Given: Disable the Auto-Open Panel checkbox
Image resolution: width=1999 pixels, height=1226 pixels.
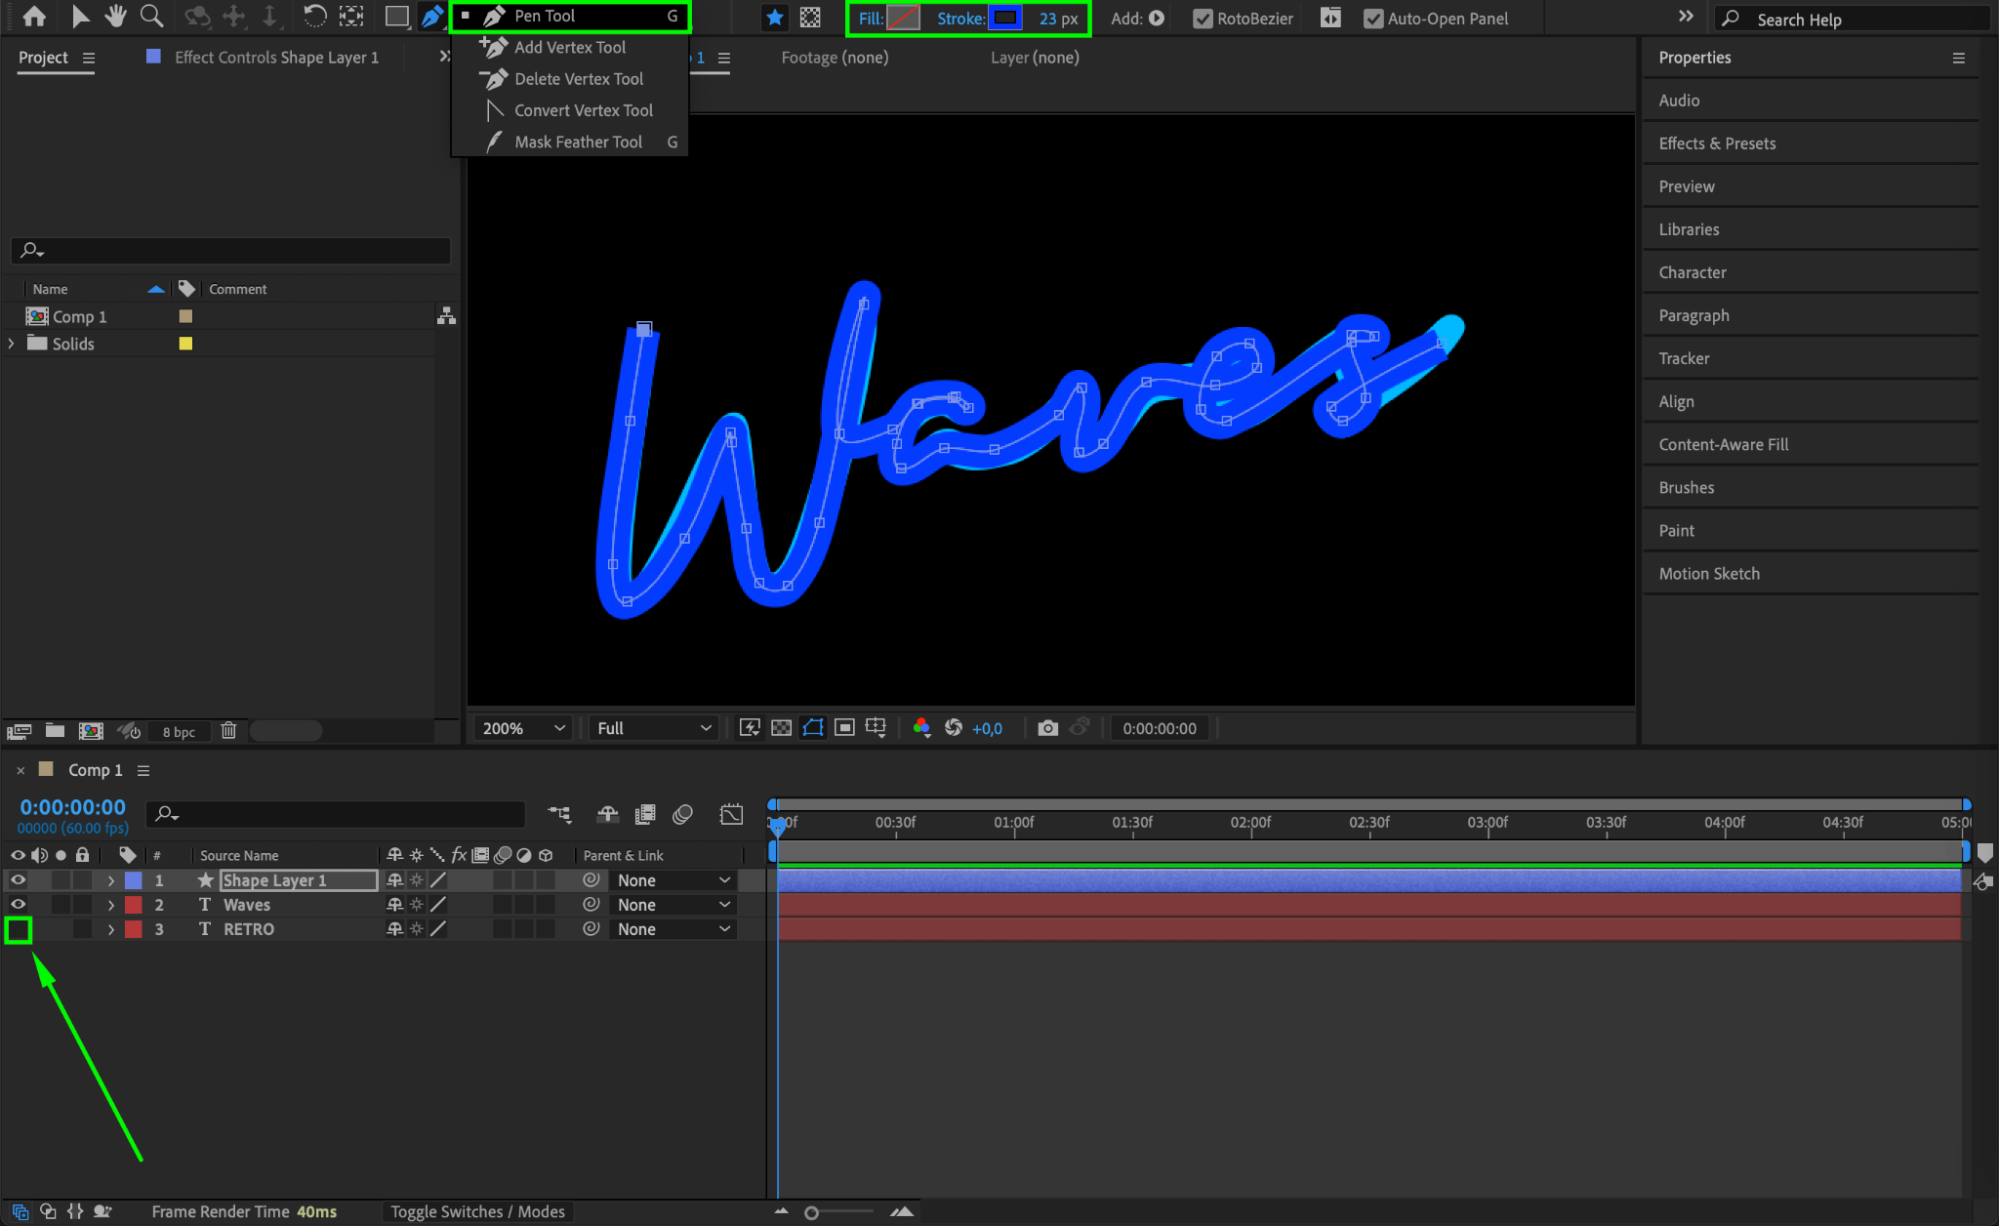Looking at the screenshot, I should (x=1373, y=19).
